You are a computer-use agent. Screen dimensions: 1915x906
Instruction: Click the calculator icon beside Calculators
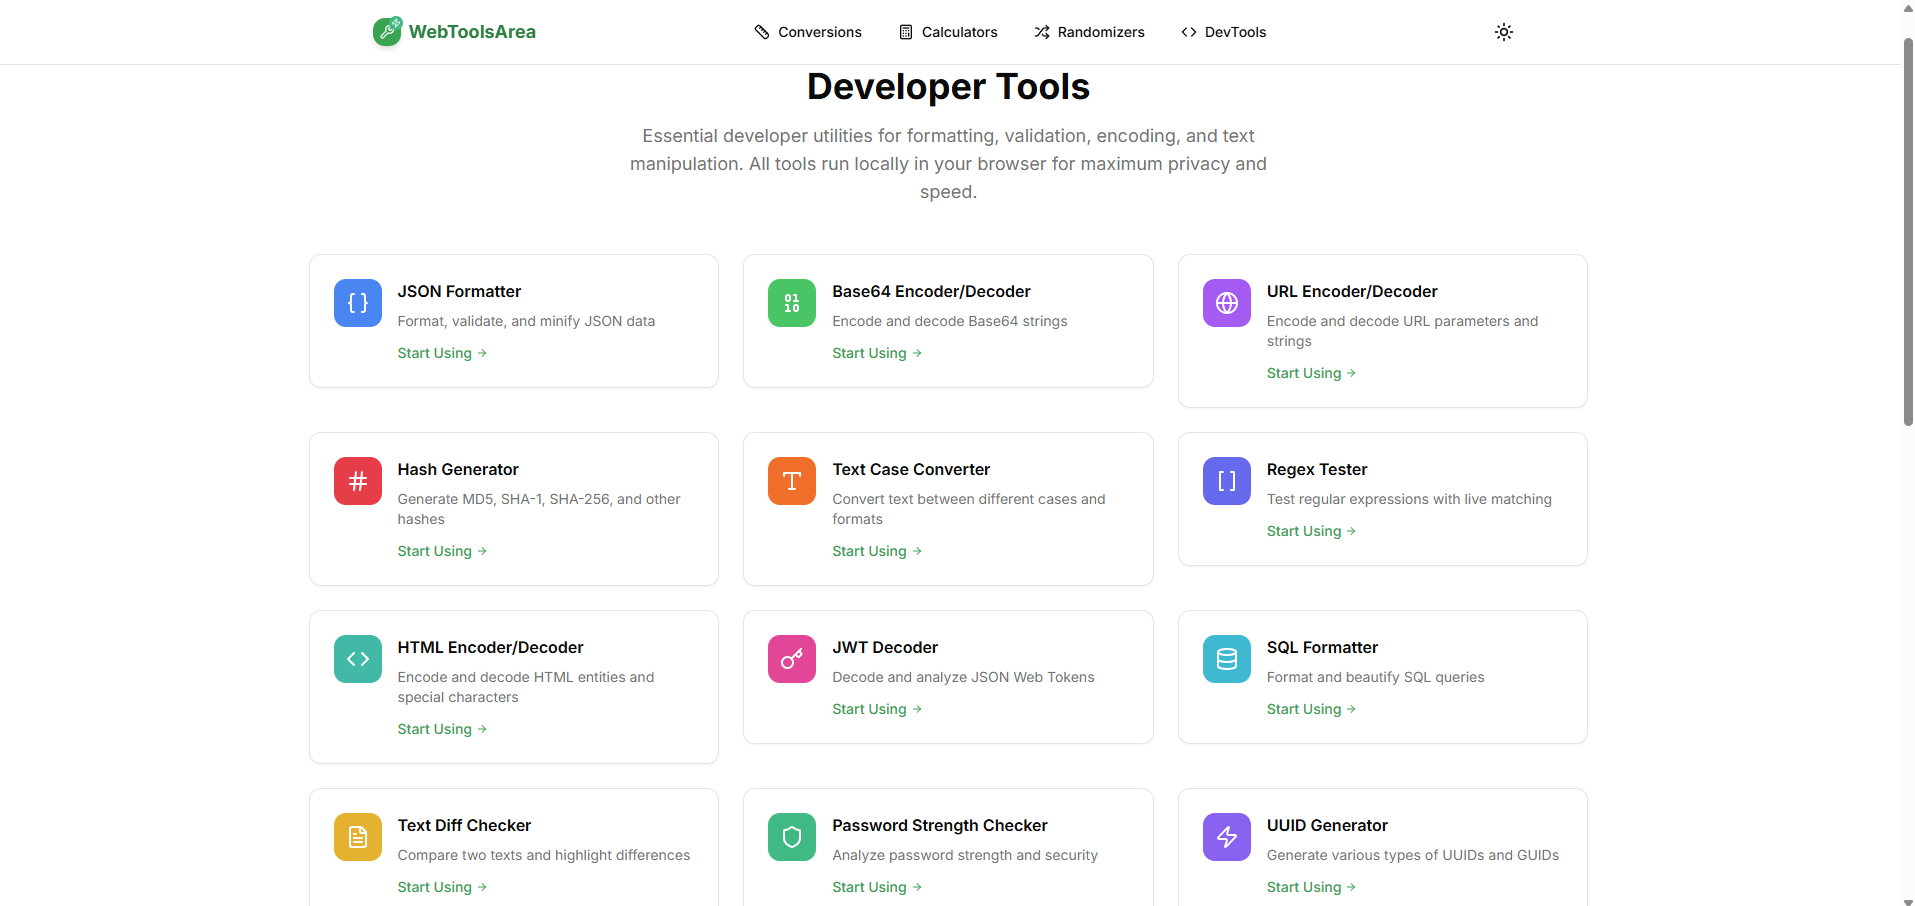pyautogui.click(x=906, y=32)
